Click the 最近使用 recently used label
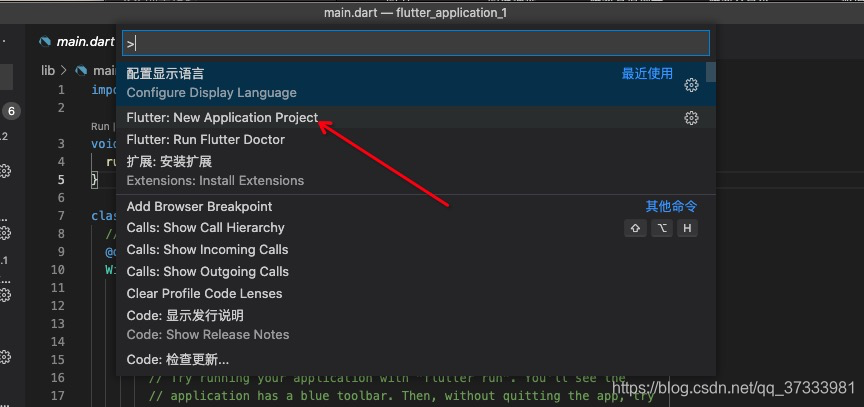This screenshot has width=864, height=407. point(647,74)
